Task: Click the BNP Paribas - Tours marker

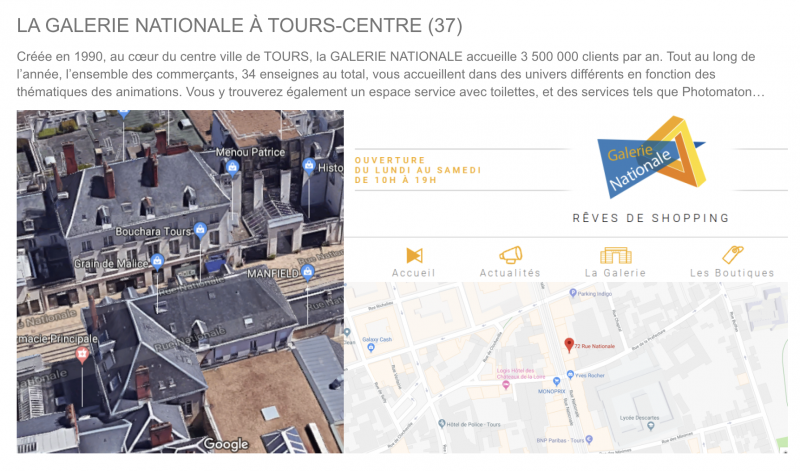Action: tap(589, 439)
